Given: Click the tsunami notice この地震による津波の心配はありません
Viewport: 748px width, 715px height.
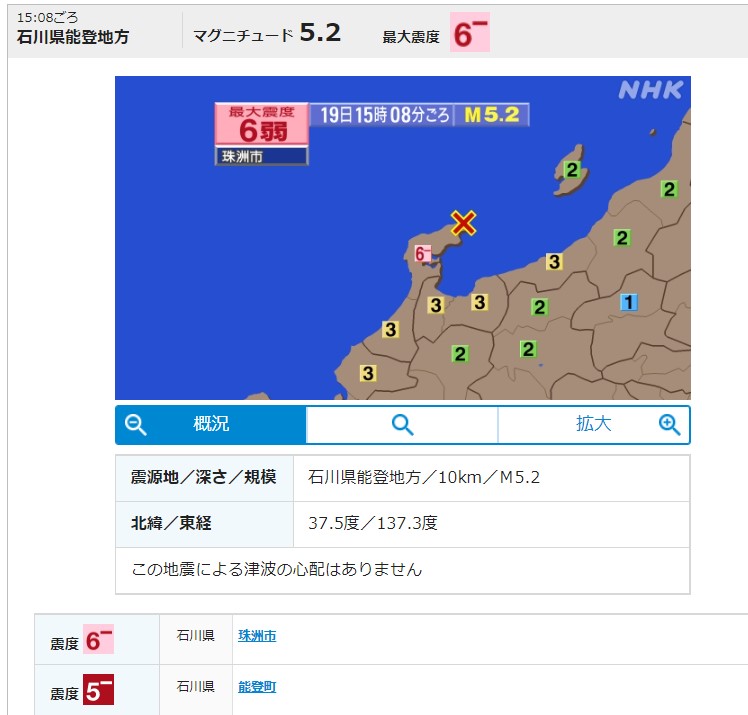Looking at the screenshot, I should [277, 570].
